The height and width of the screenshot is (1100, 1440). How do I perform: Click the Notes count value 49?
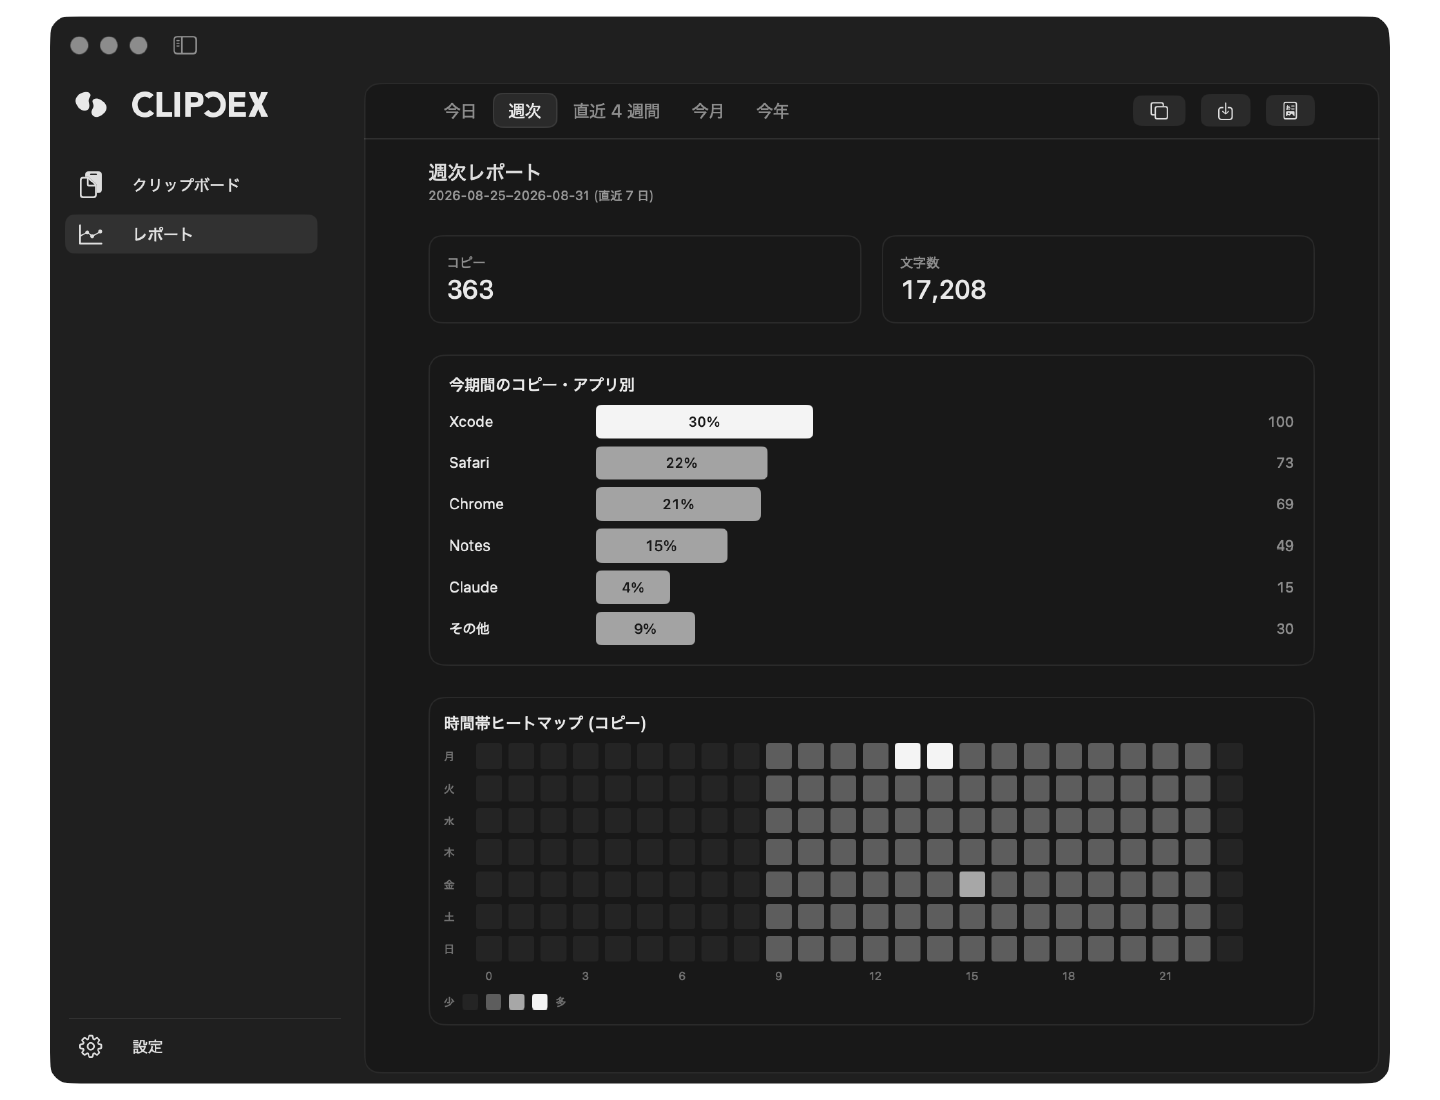coord(1285,546)
